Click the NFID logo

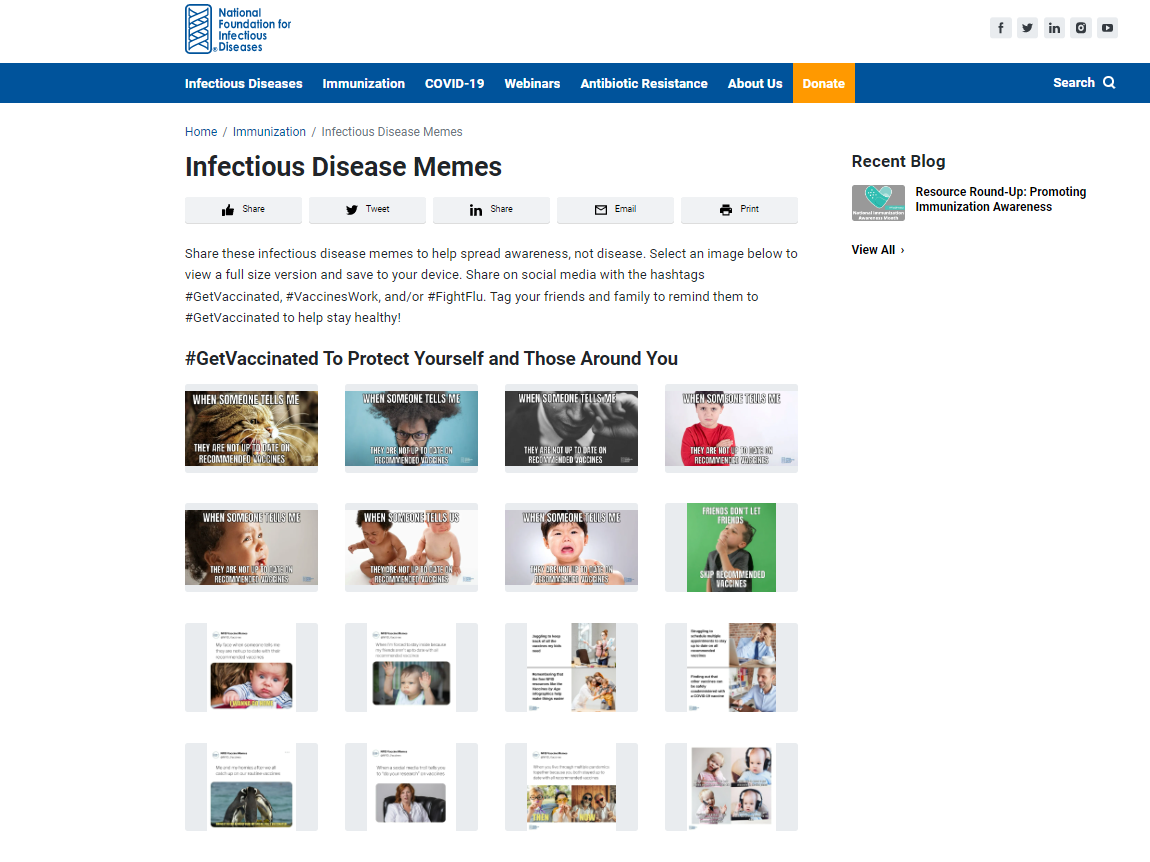[237, 29]
